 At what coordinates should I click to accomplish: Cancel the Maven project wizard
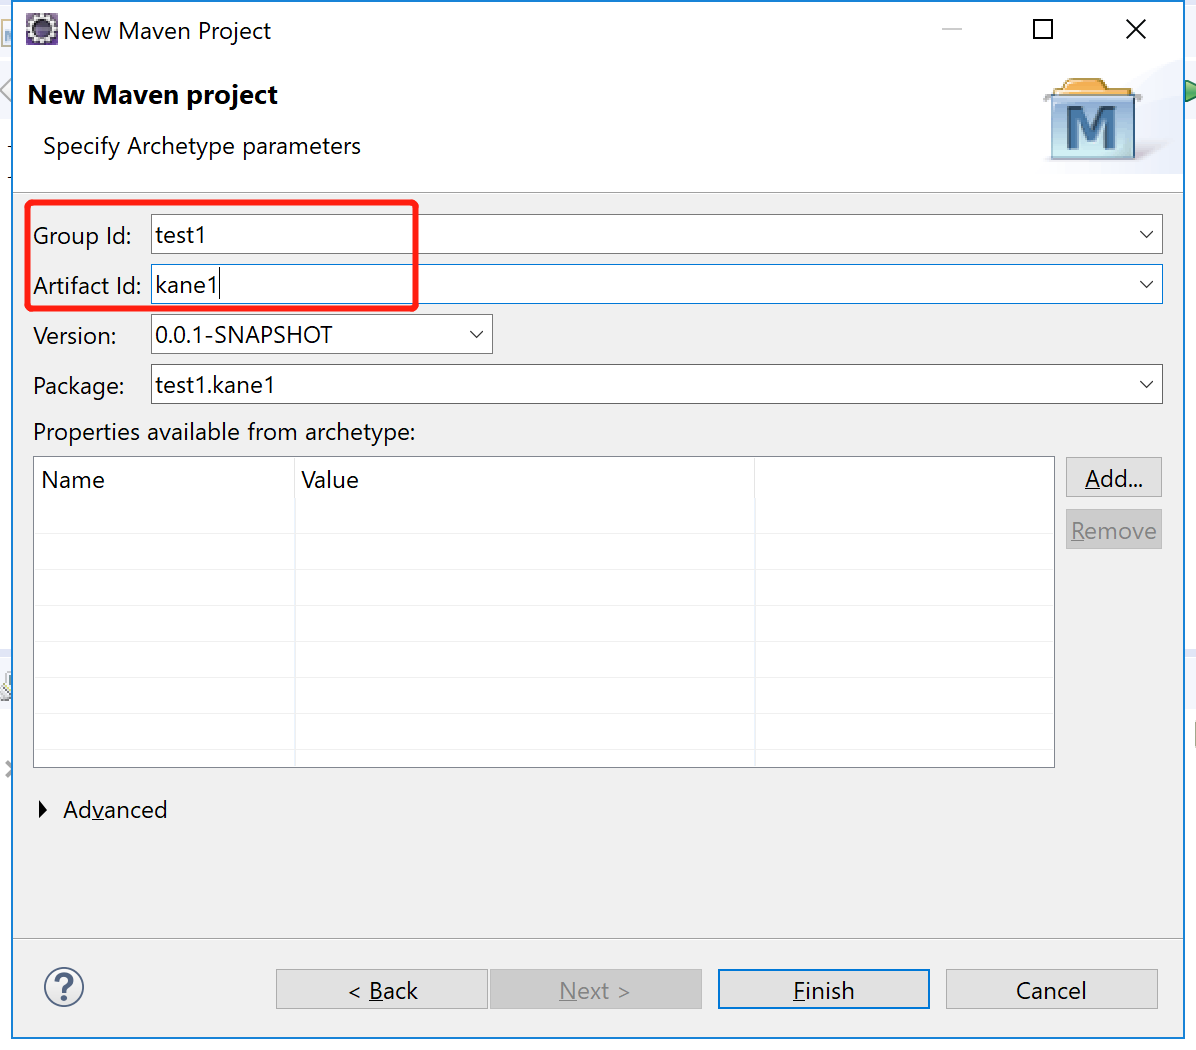point(1051,990)
